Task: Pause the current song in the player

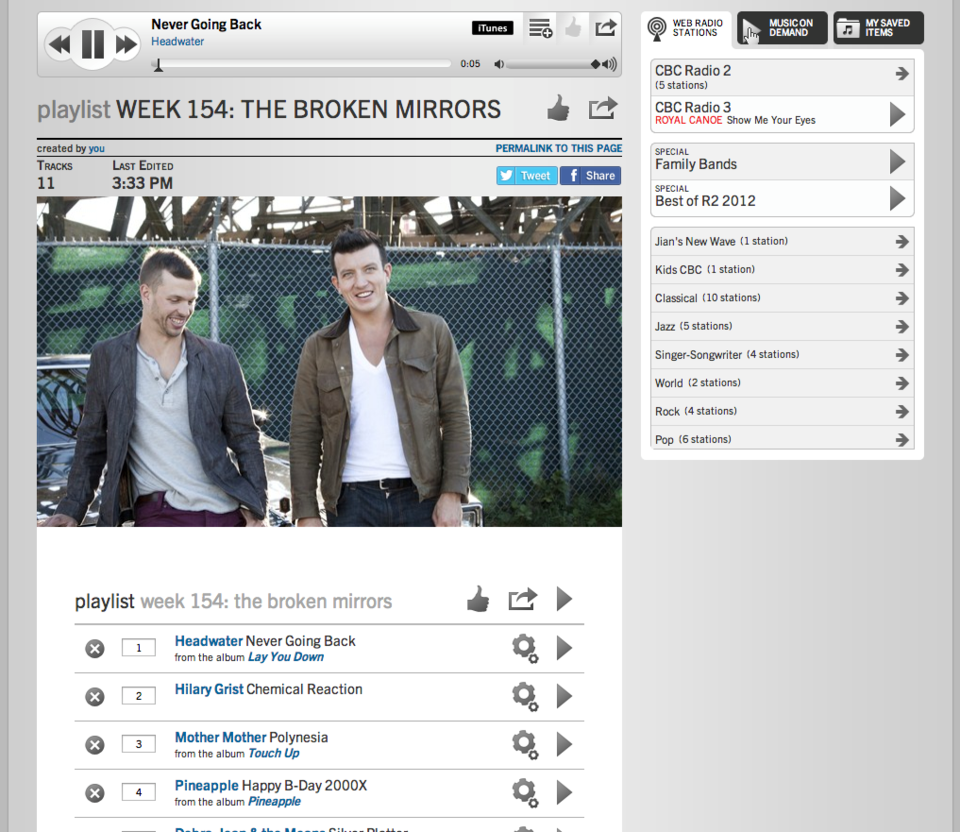Action: 92,44
